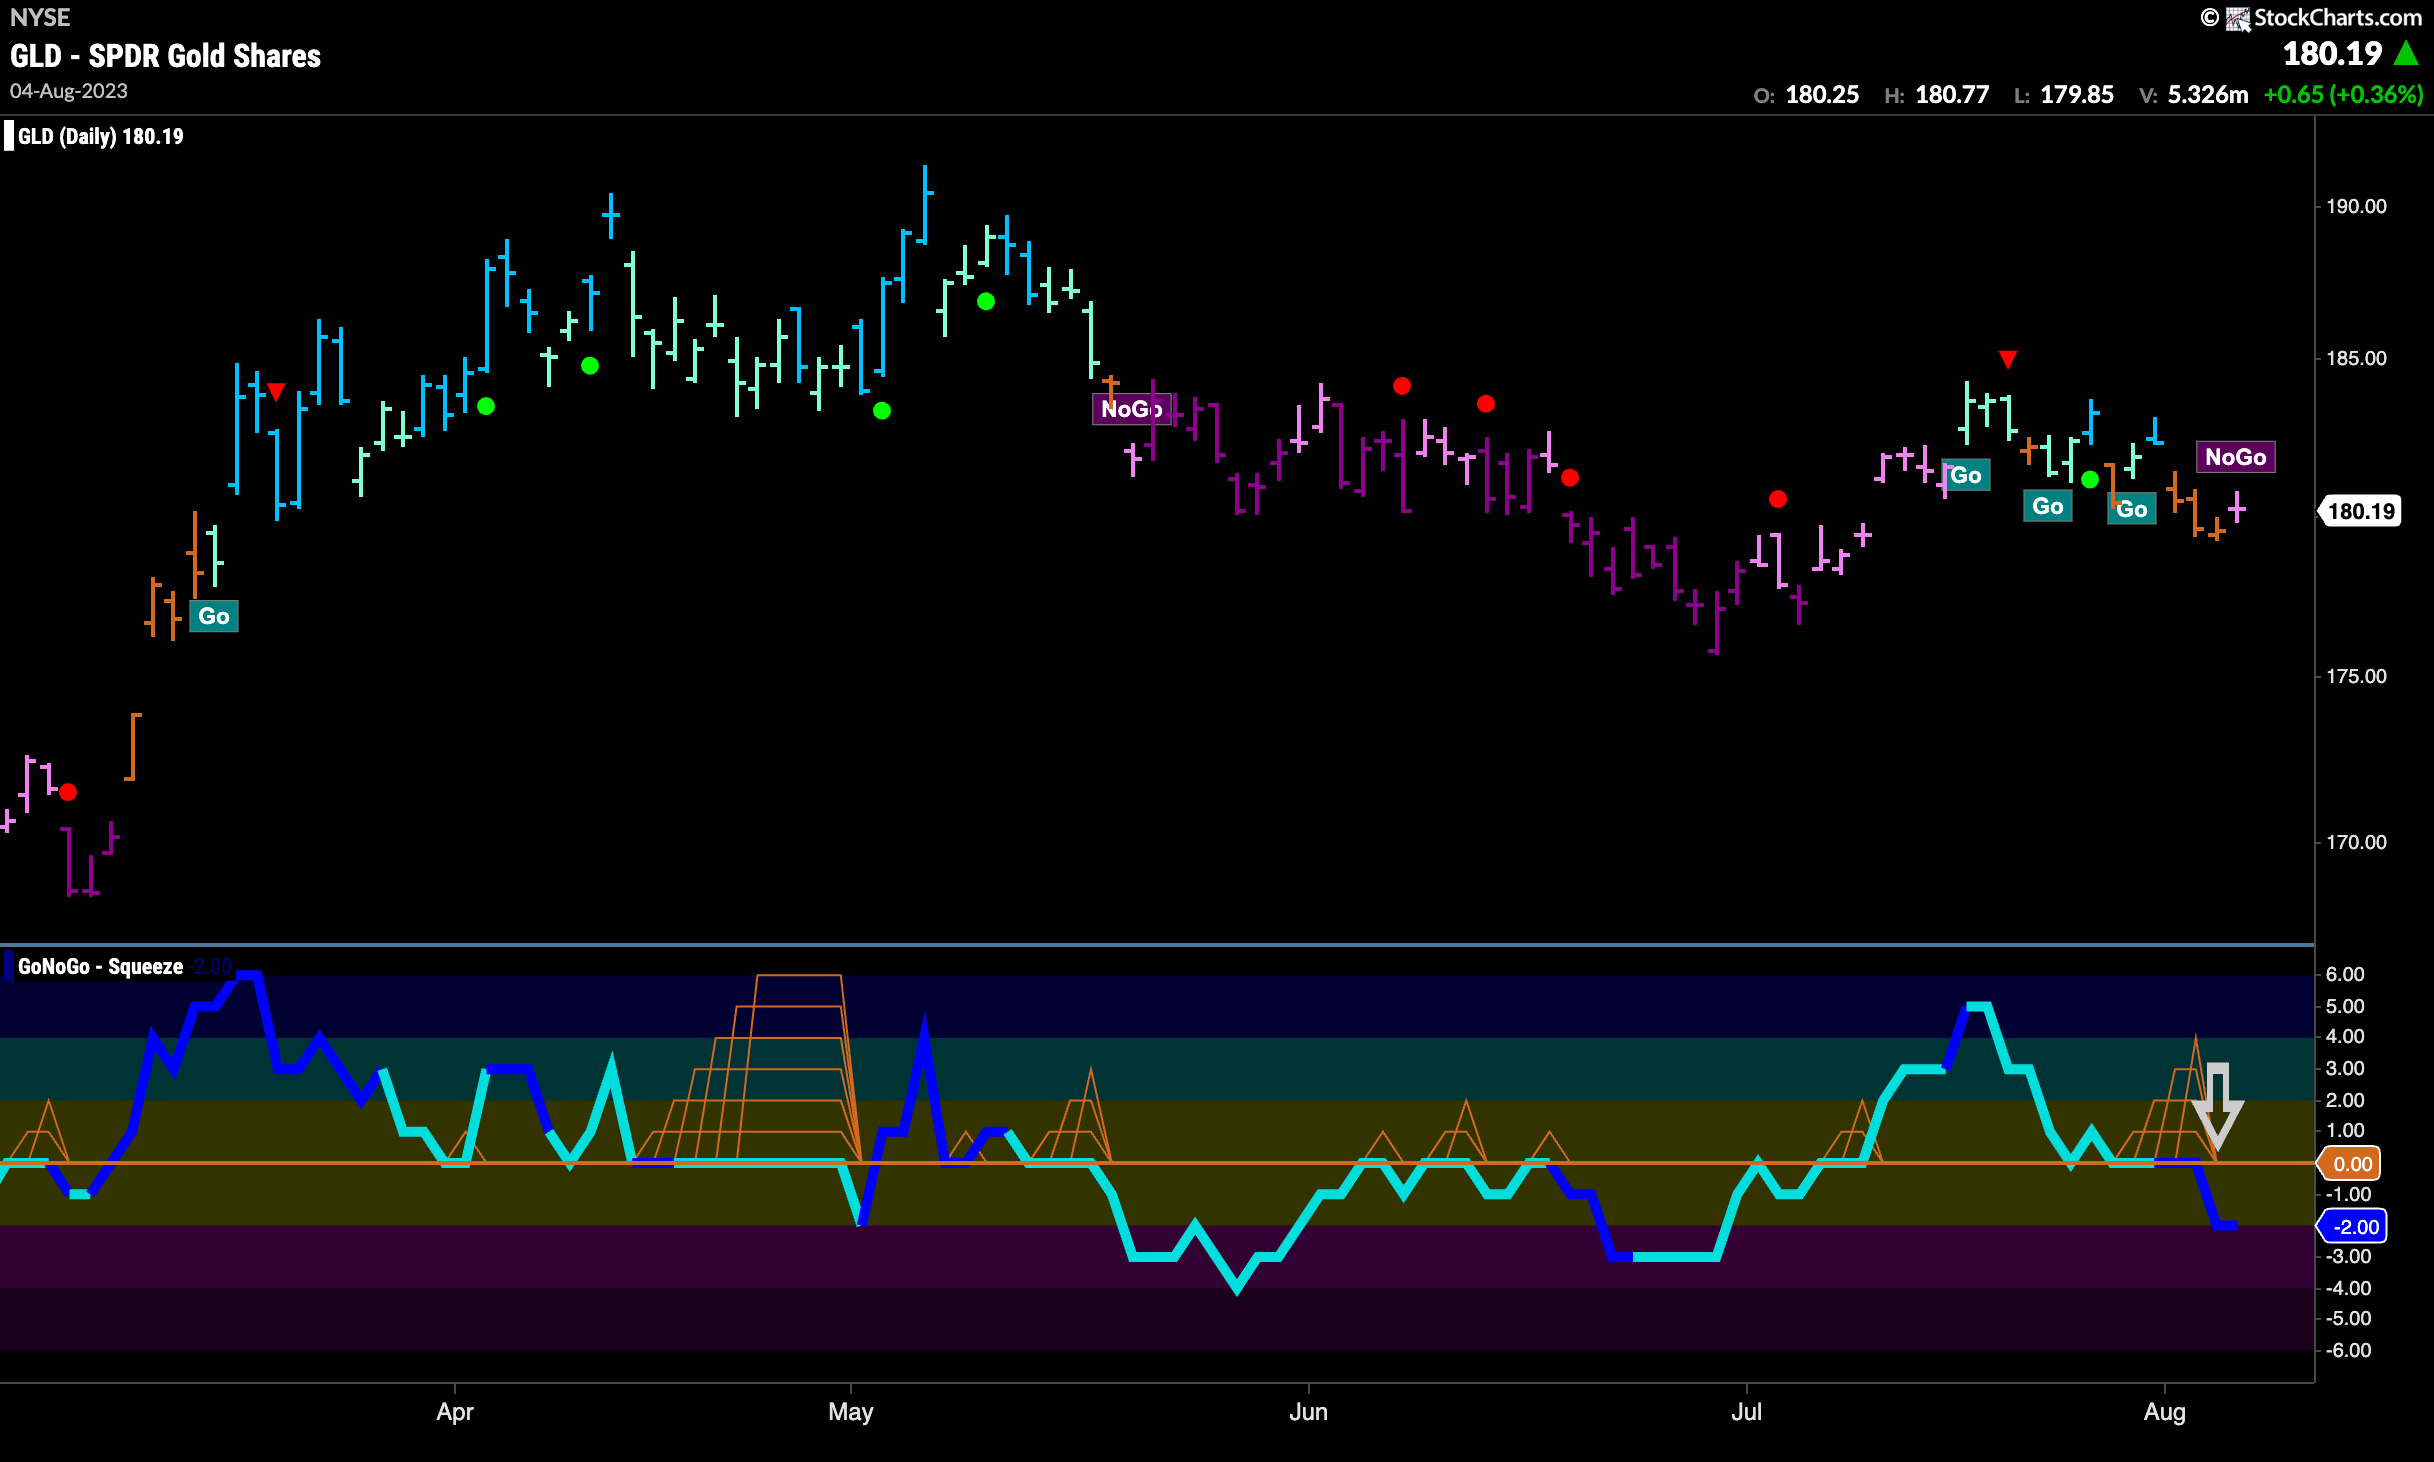Click the red down-triangle marker in mid July
Screen dimensions: 2434x1462
coord(2007,359)
